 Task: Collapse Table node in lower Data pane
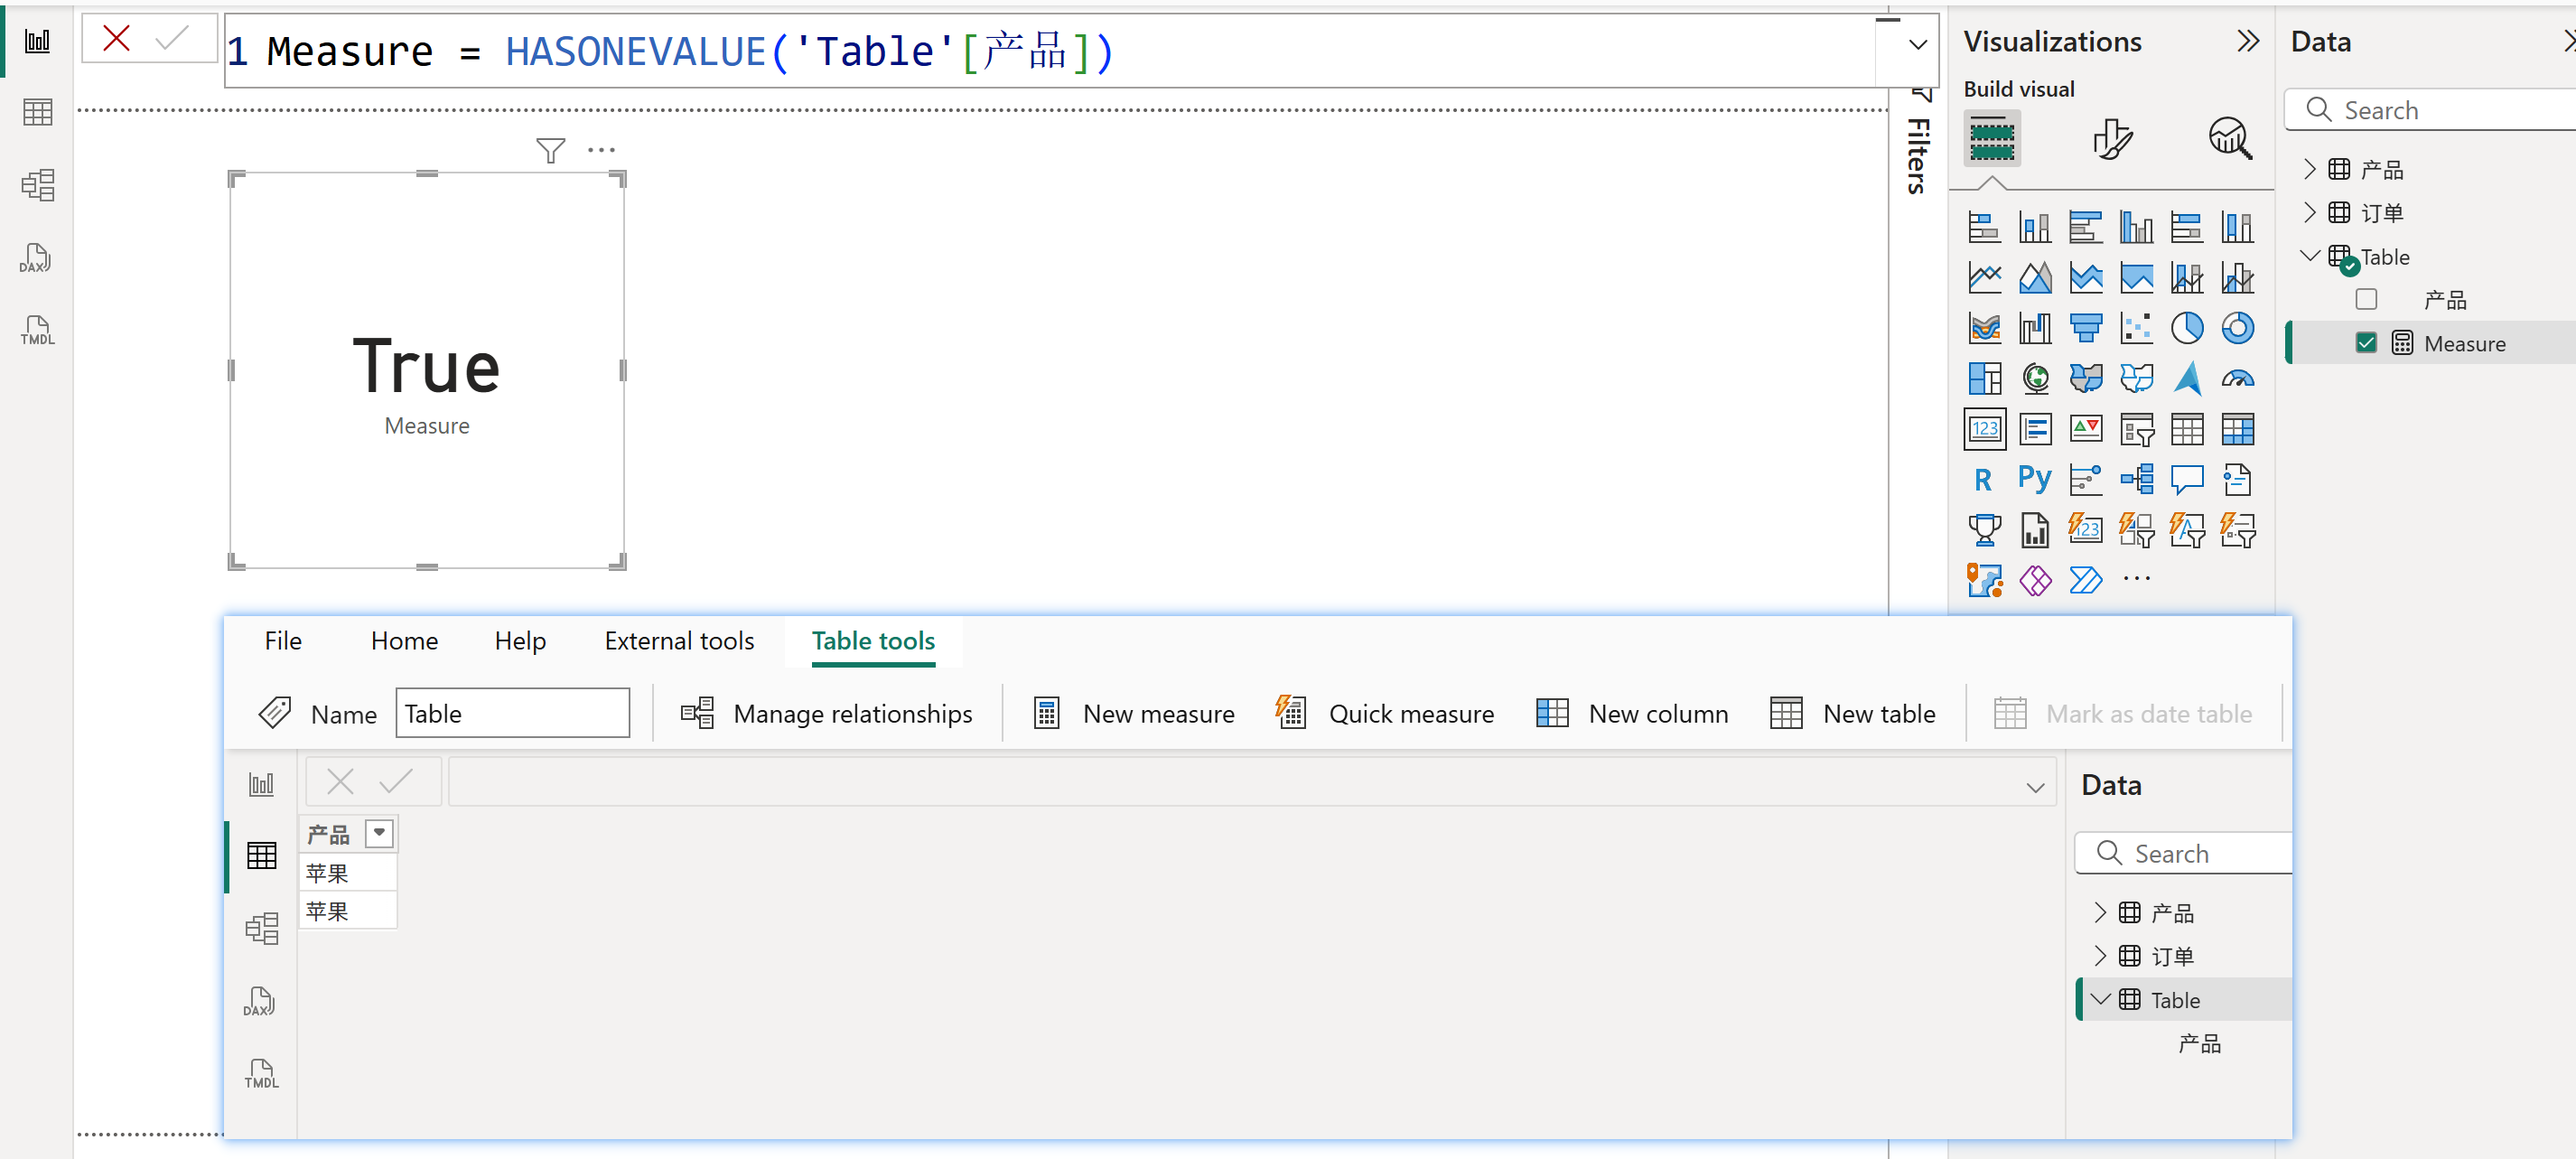pos(2099,999)
